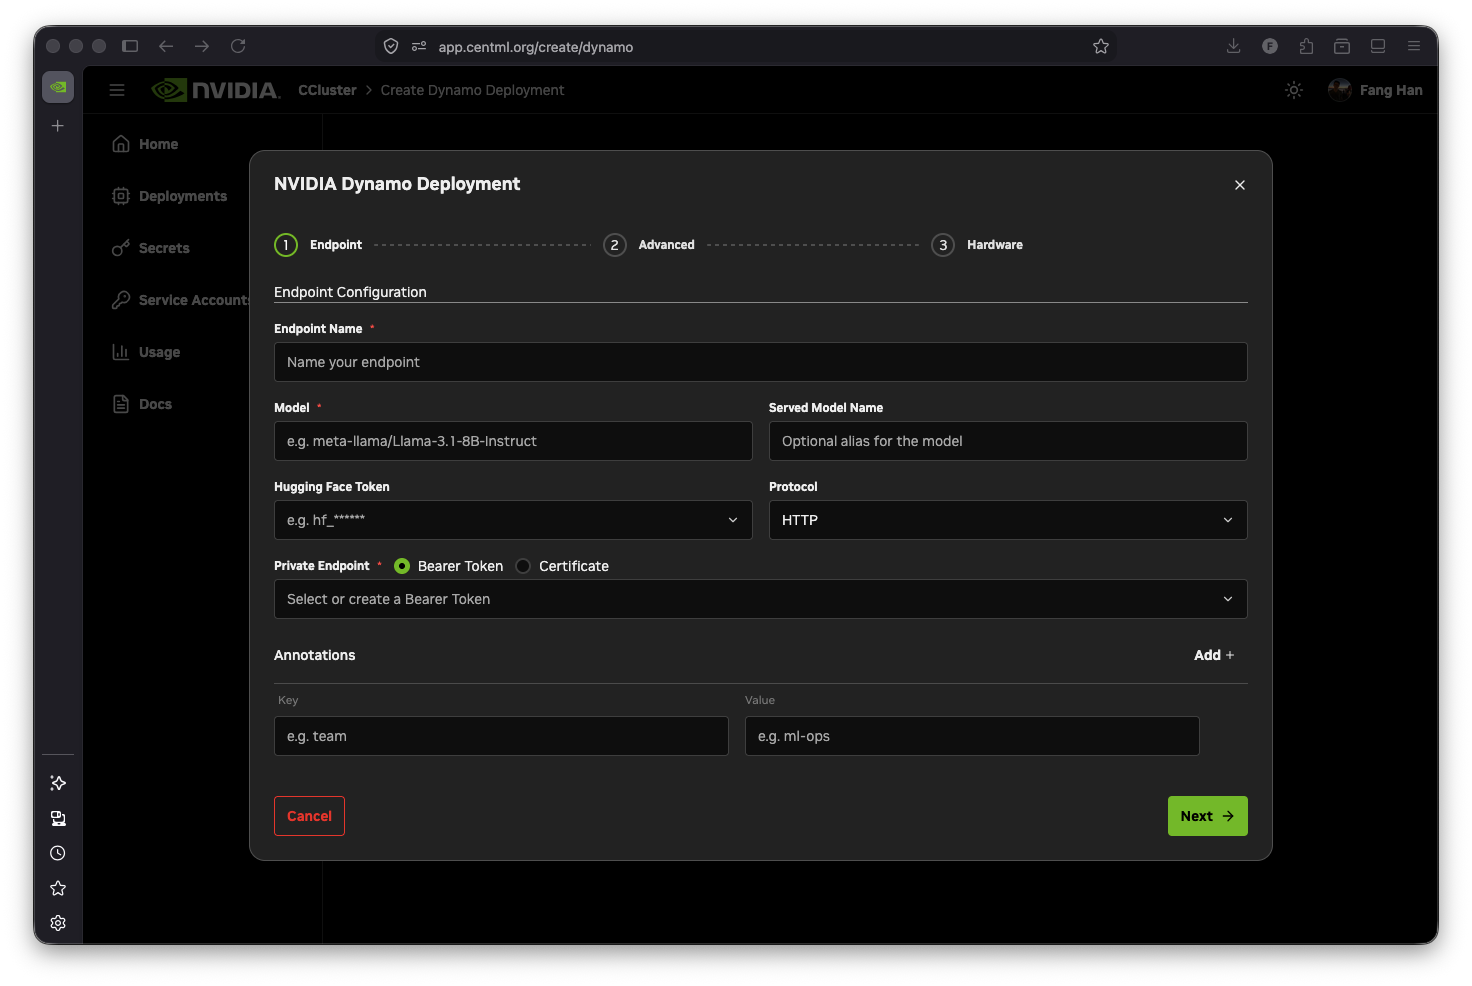Open Service Accounts in the sidebar
Viewport: 1472px width, 986px height.
pos(180,300)
